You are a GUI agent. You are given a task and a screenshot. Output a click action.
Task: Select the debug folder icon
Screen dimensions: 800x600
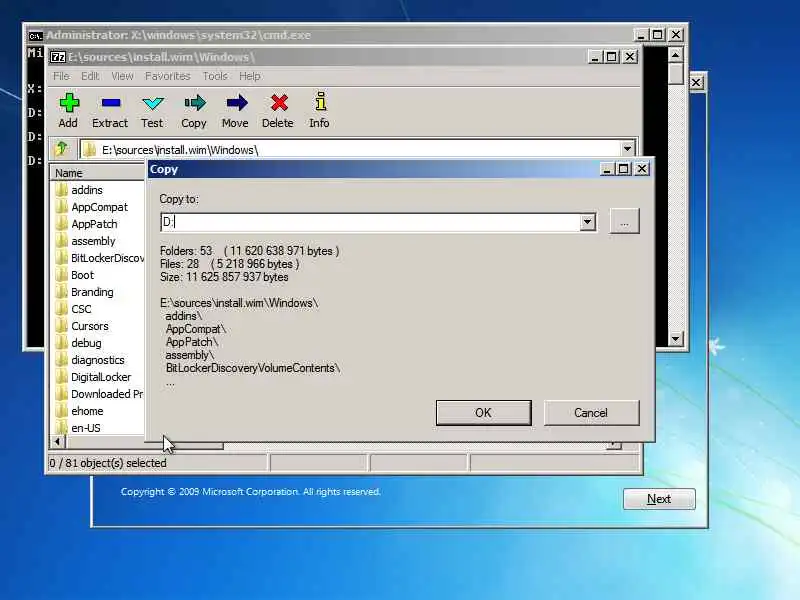click(x=61, y=343)
